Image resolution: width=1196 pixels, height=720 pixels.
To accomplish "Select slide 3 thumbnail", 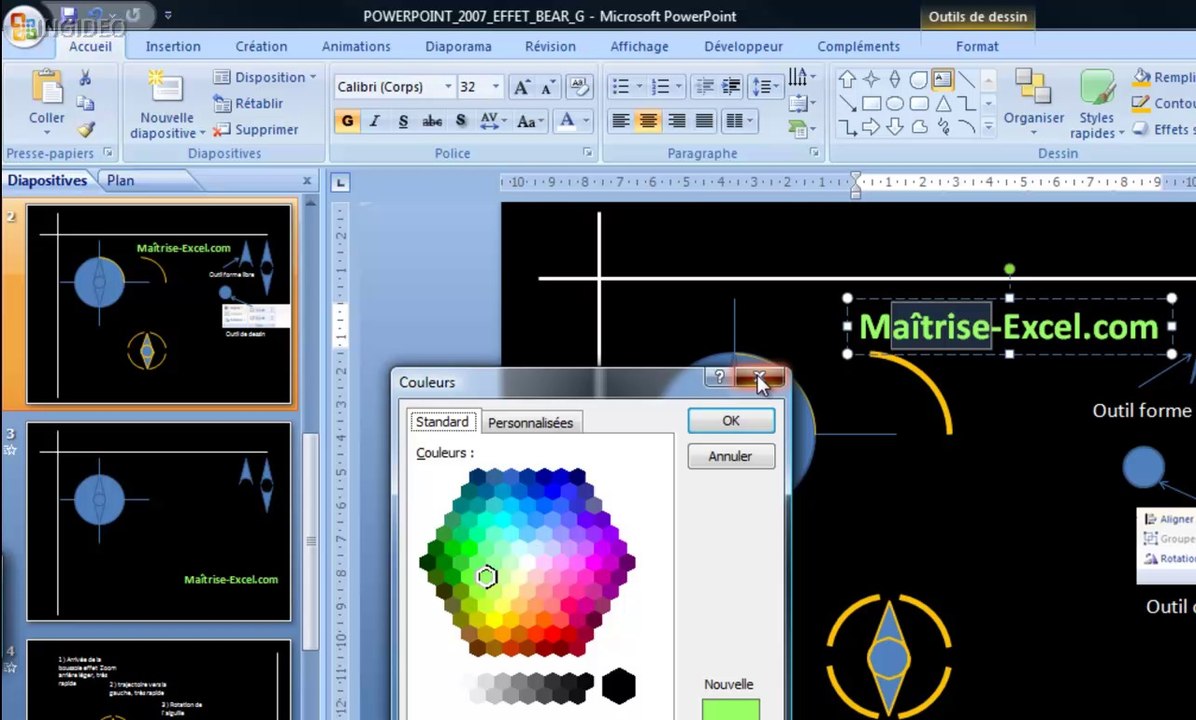I will pyautogui.click(x=159, y=522).
